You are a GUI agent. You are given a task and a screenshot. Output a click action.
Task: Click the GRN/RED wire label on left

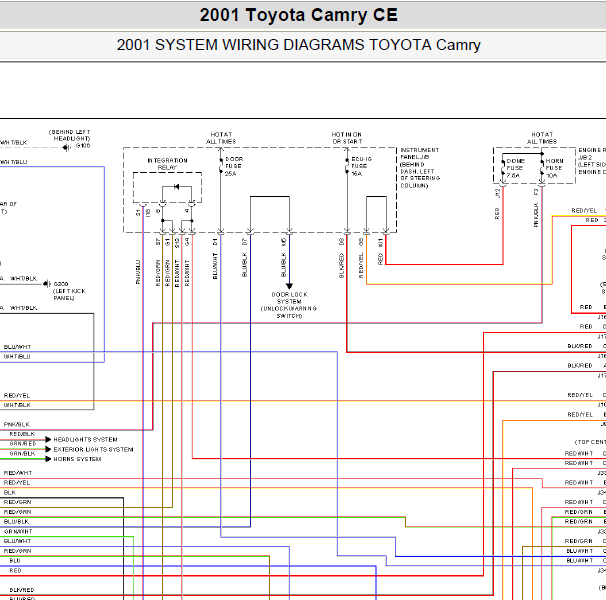22,443
